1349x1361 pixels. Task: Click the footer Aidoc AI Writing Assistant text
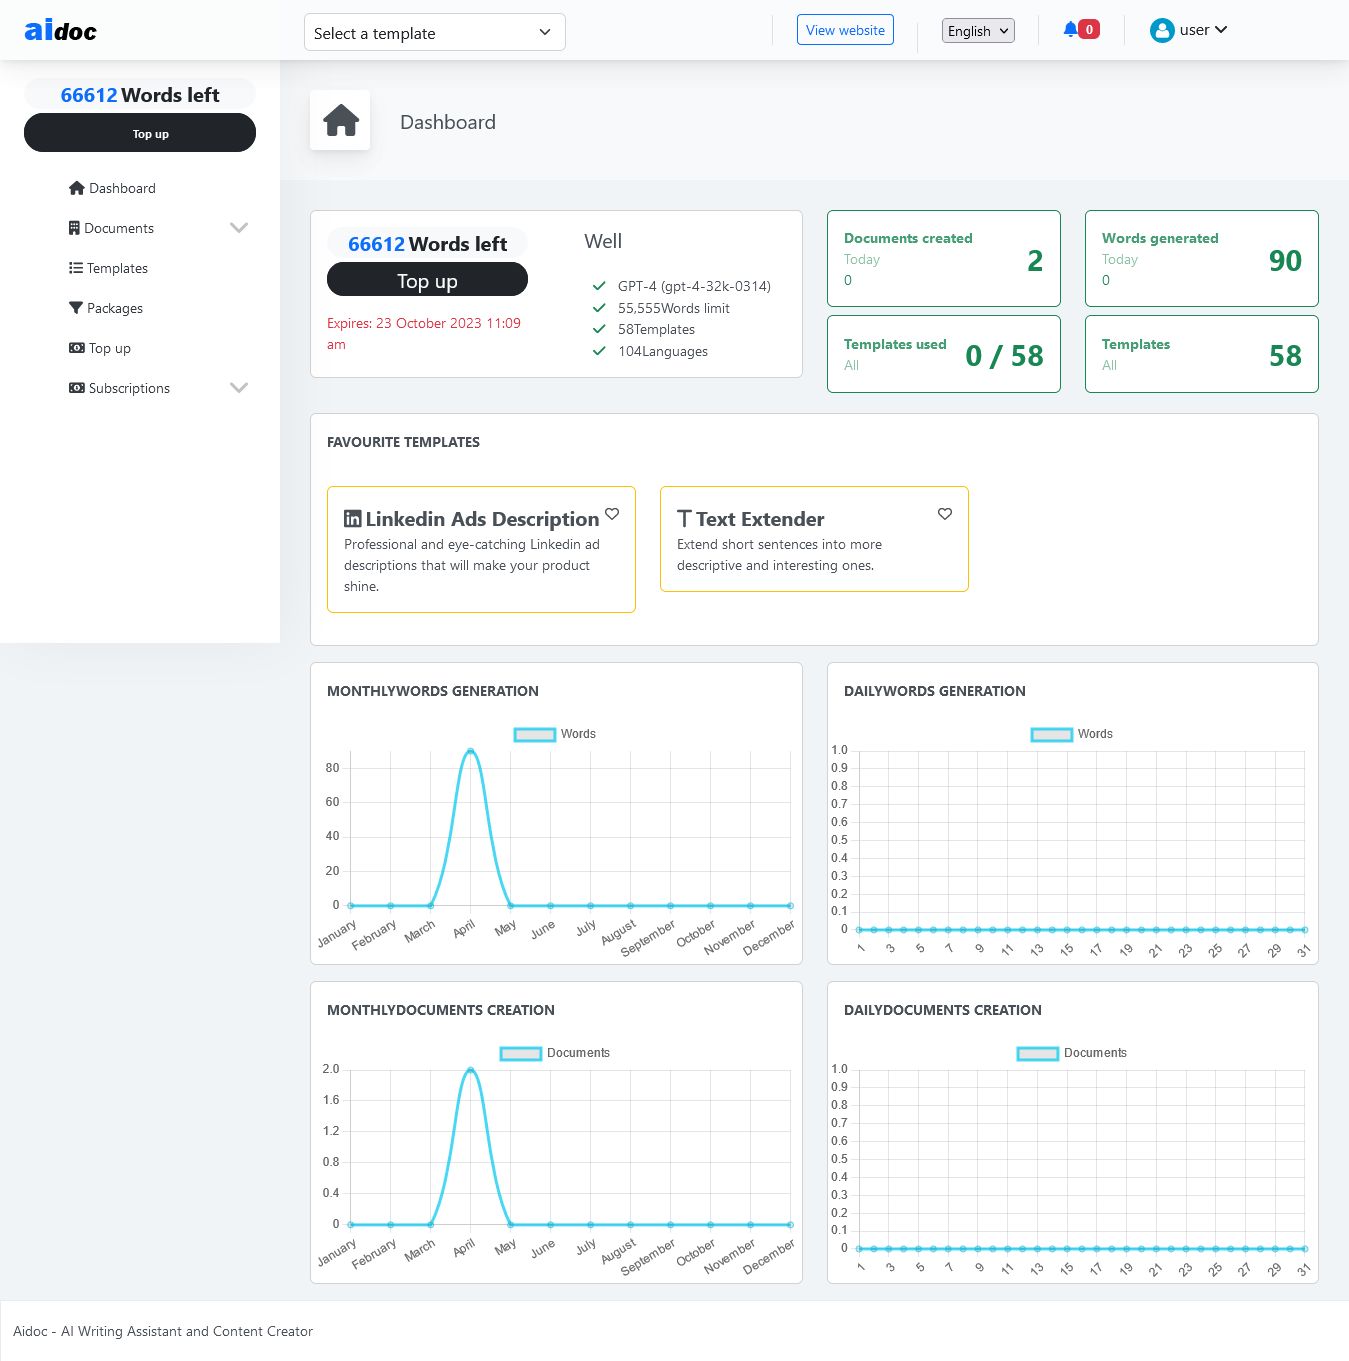point(163,1331)
